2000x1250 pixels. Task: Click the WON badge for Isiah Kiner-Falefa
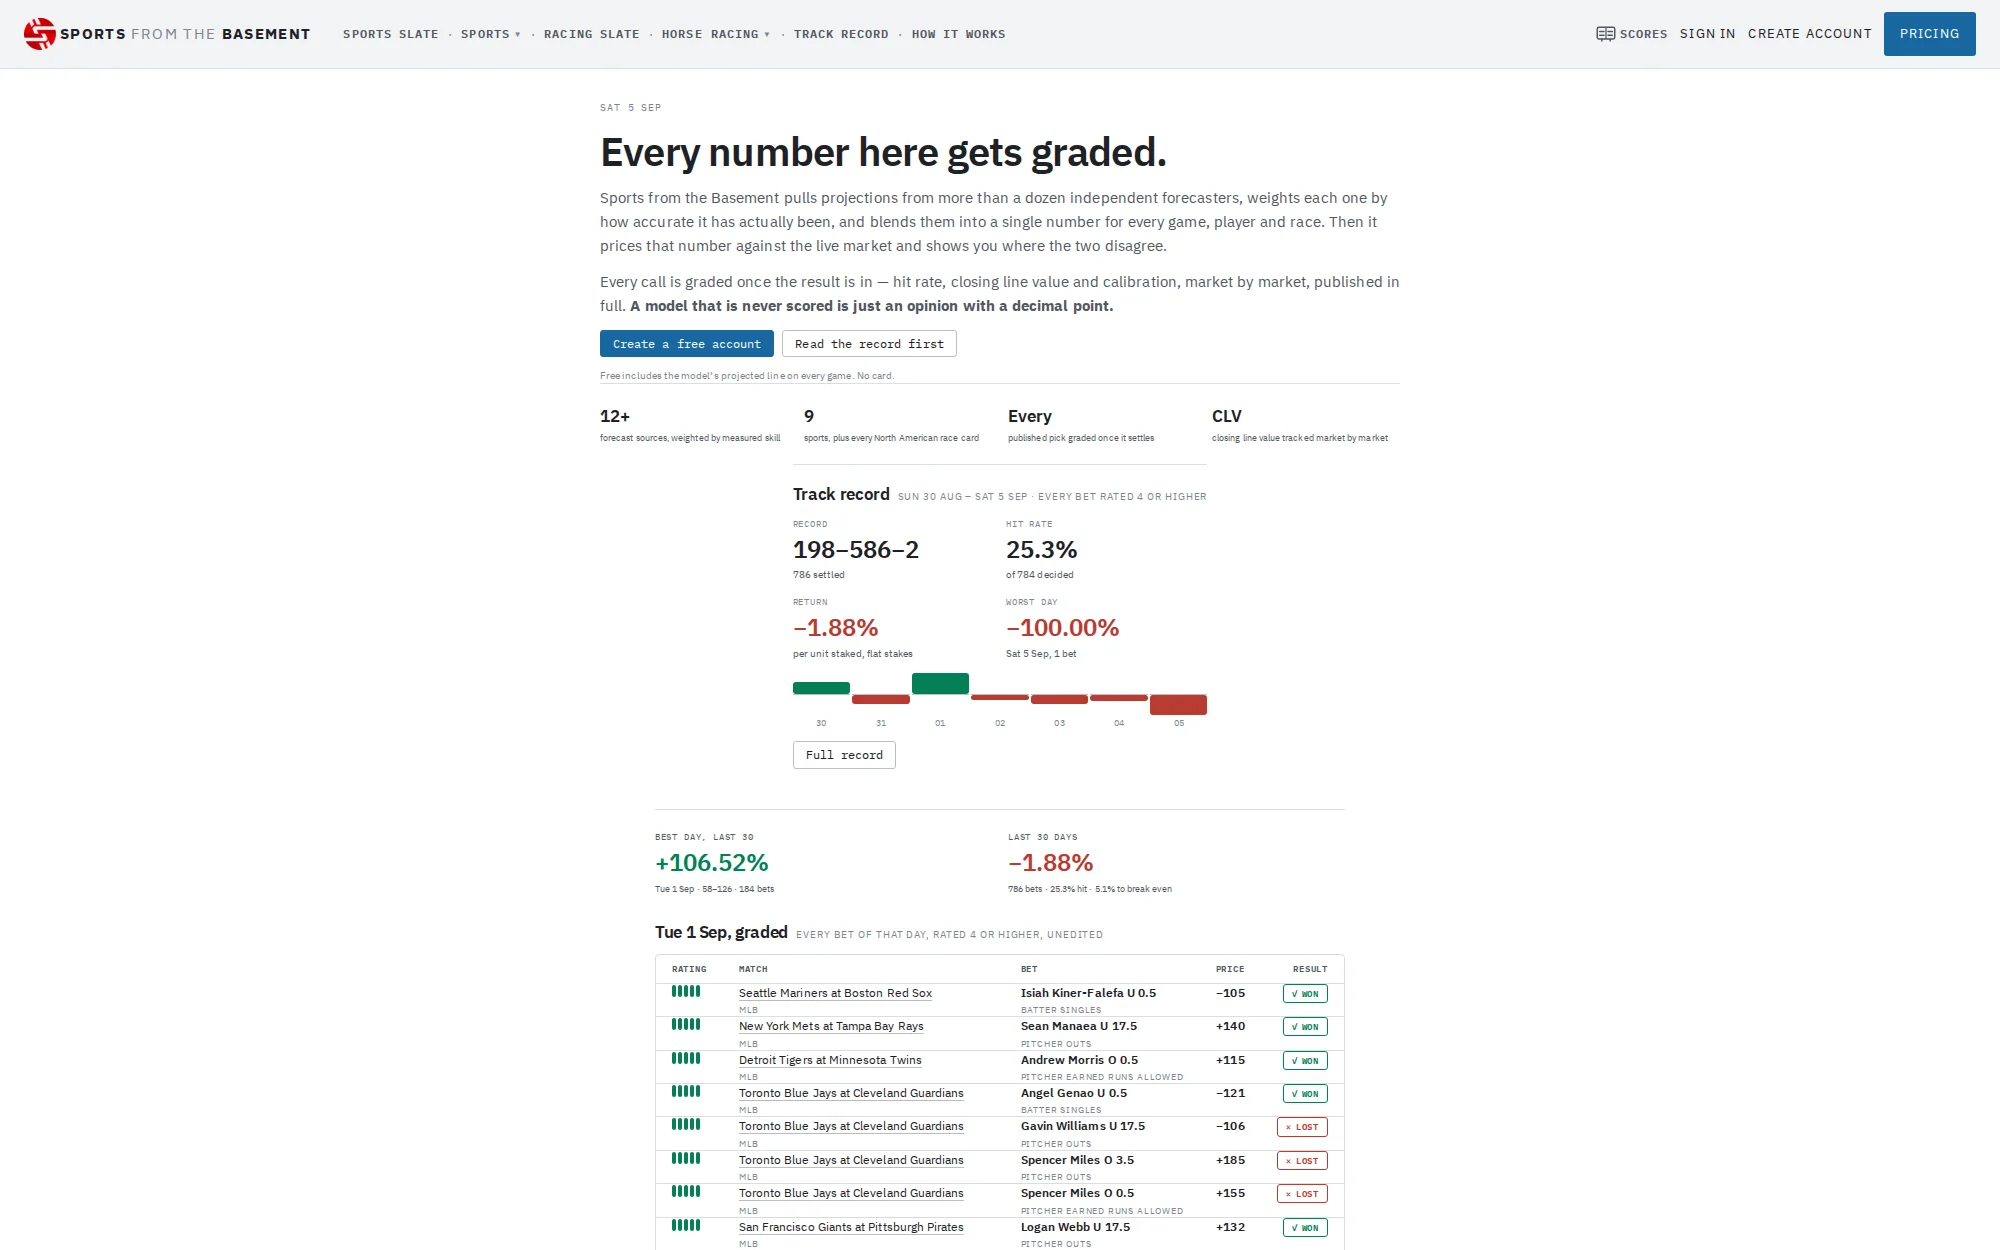tap(1305, 994)
